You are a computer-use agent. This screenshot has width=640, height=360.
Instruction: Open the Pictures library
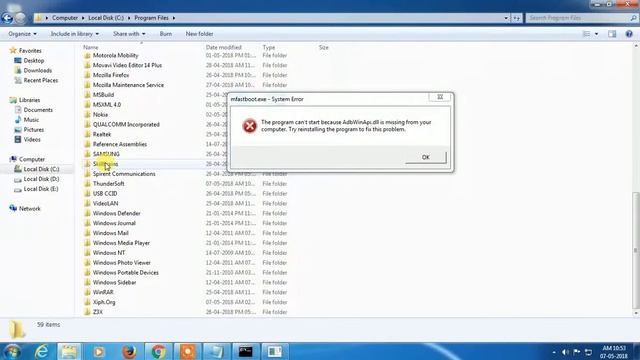pos(33,130)
